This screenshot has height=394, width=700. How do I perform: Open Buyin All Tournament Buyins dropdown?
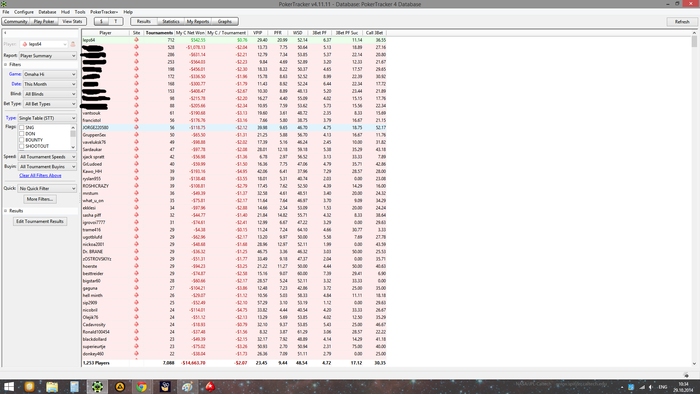47,166
